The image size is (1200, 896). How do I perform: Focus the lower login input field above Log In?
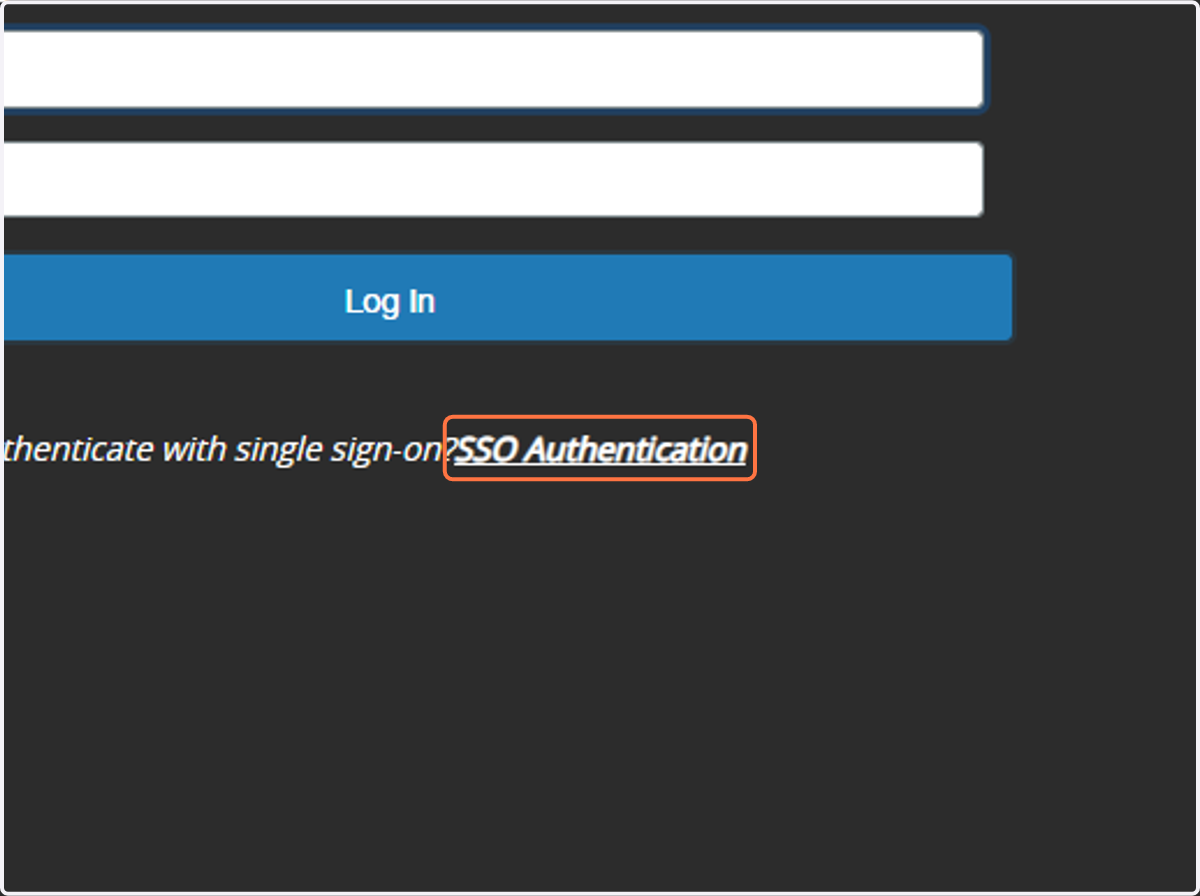click(492, 179)
